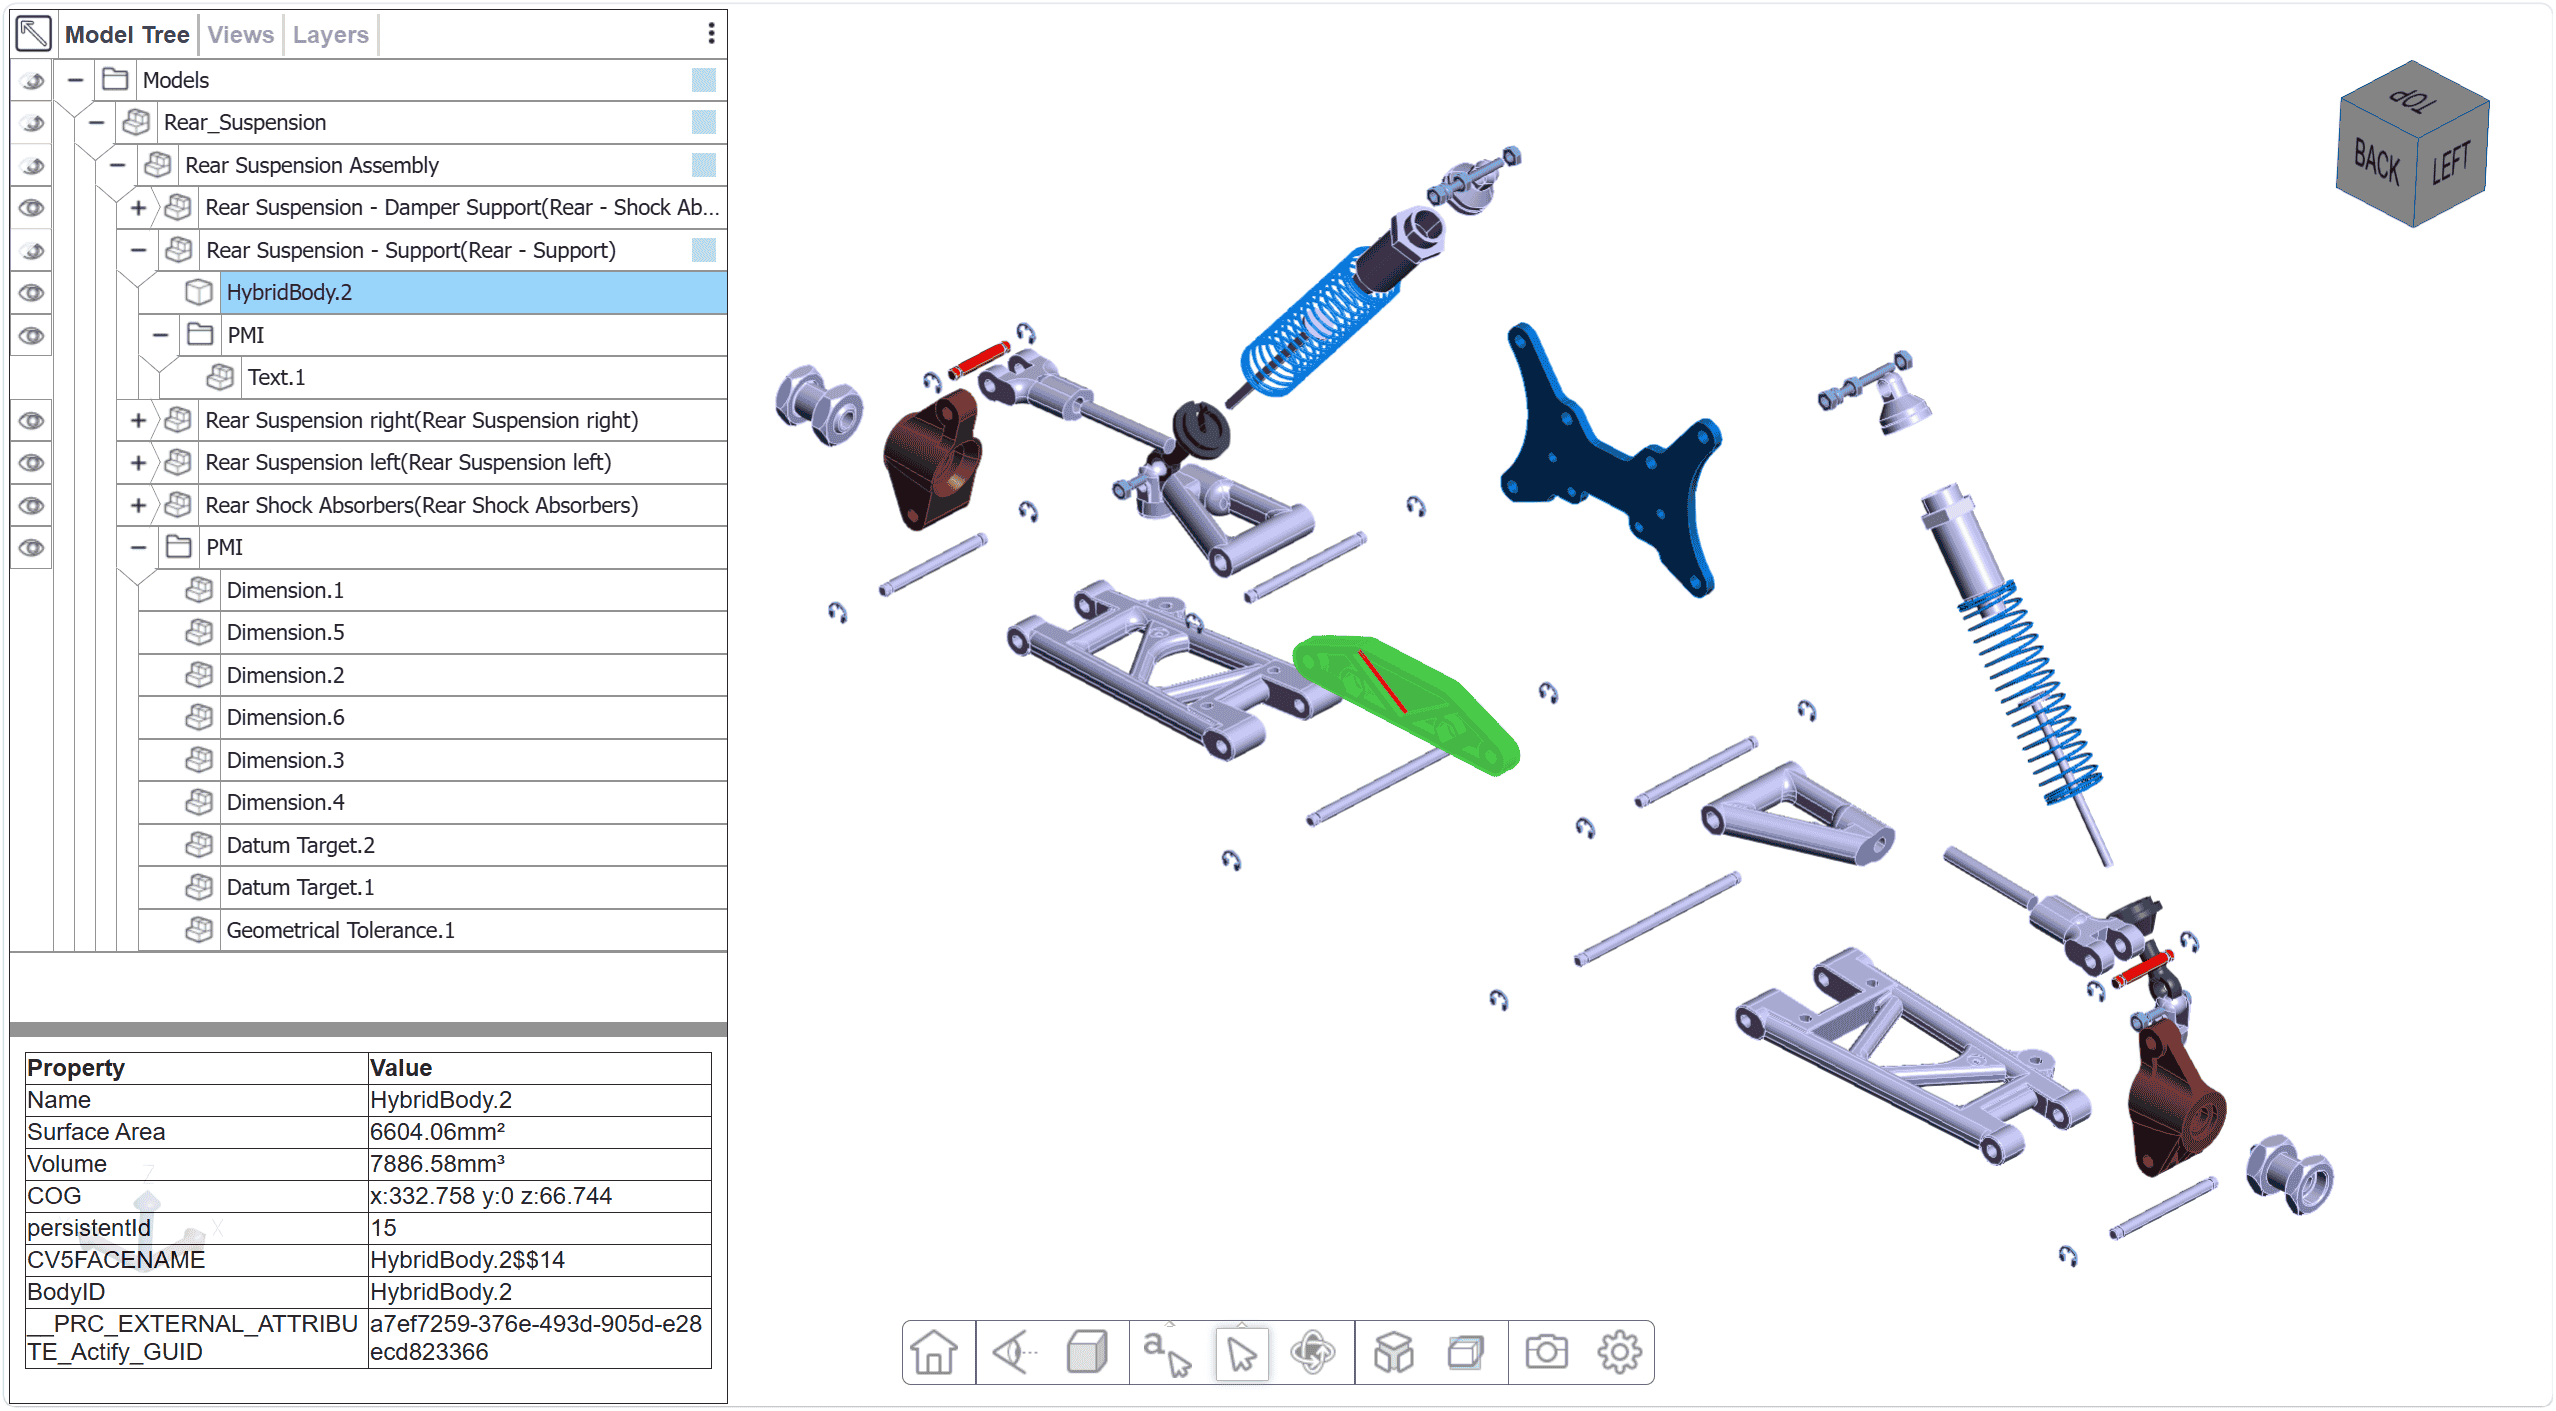This screenshot has width=2556, height=1411.
Task: Choose the orbit rotate tool icon
Action: pos(1312,1353)
